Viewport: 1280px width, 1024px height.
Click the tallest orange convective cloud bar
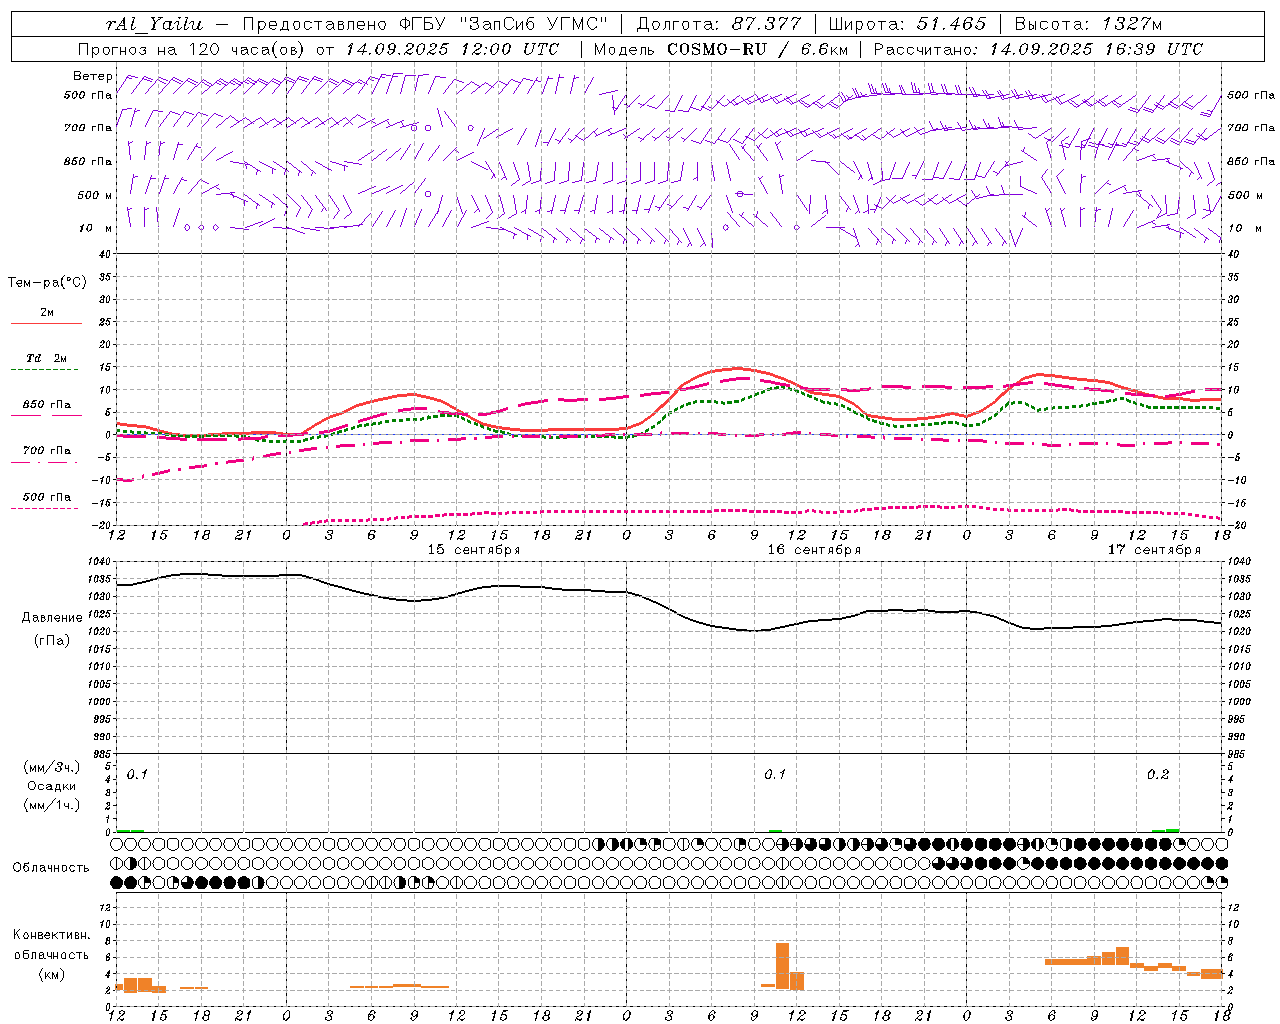click(x=782, y=966)
